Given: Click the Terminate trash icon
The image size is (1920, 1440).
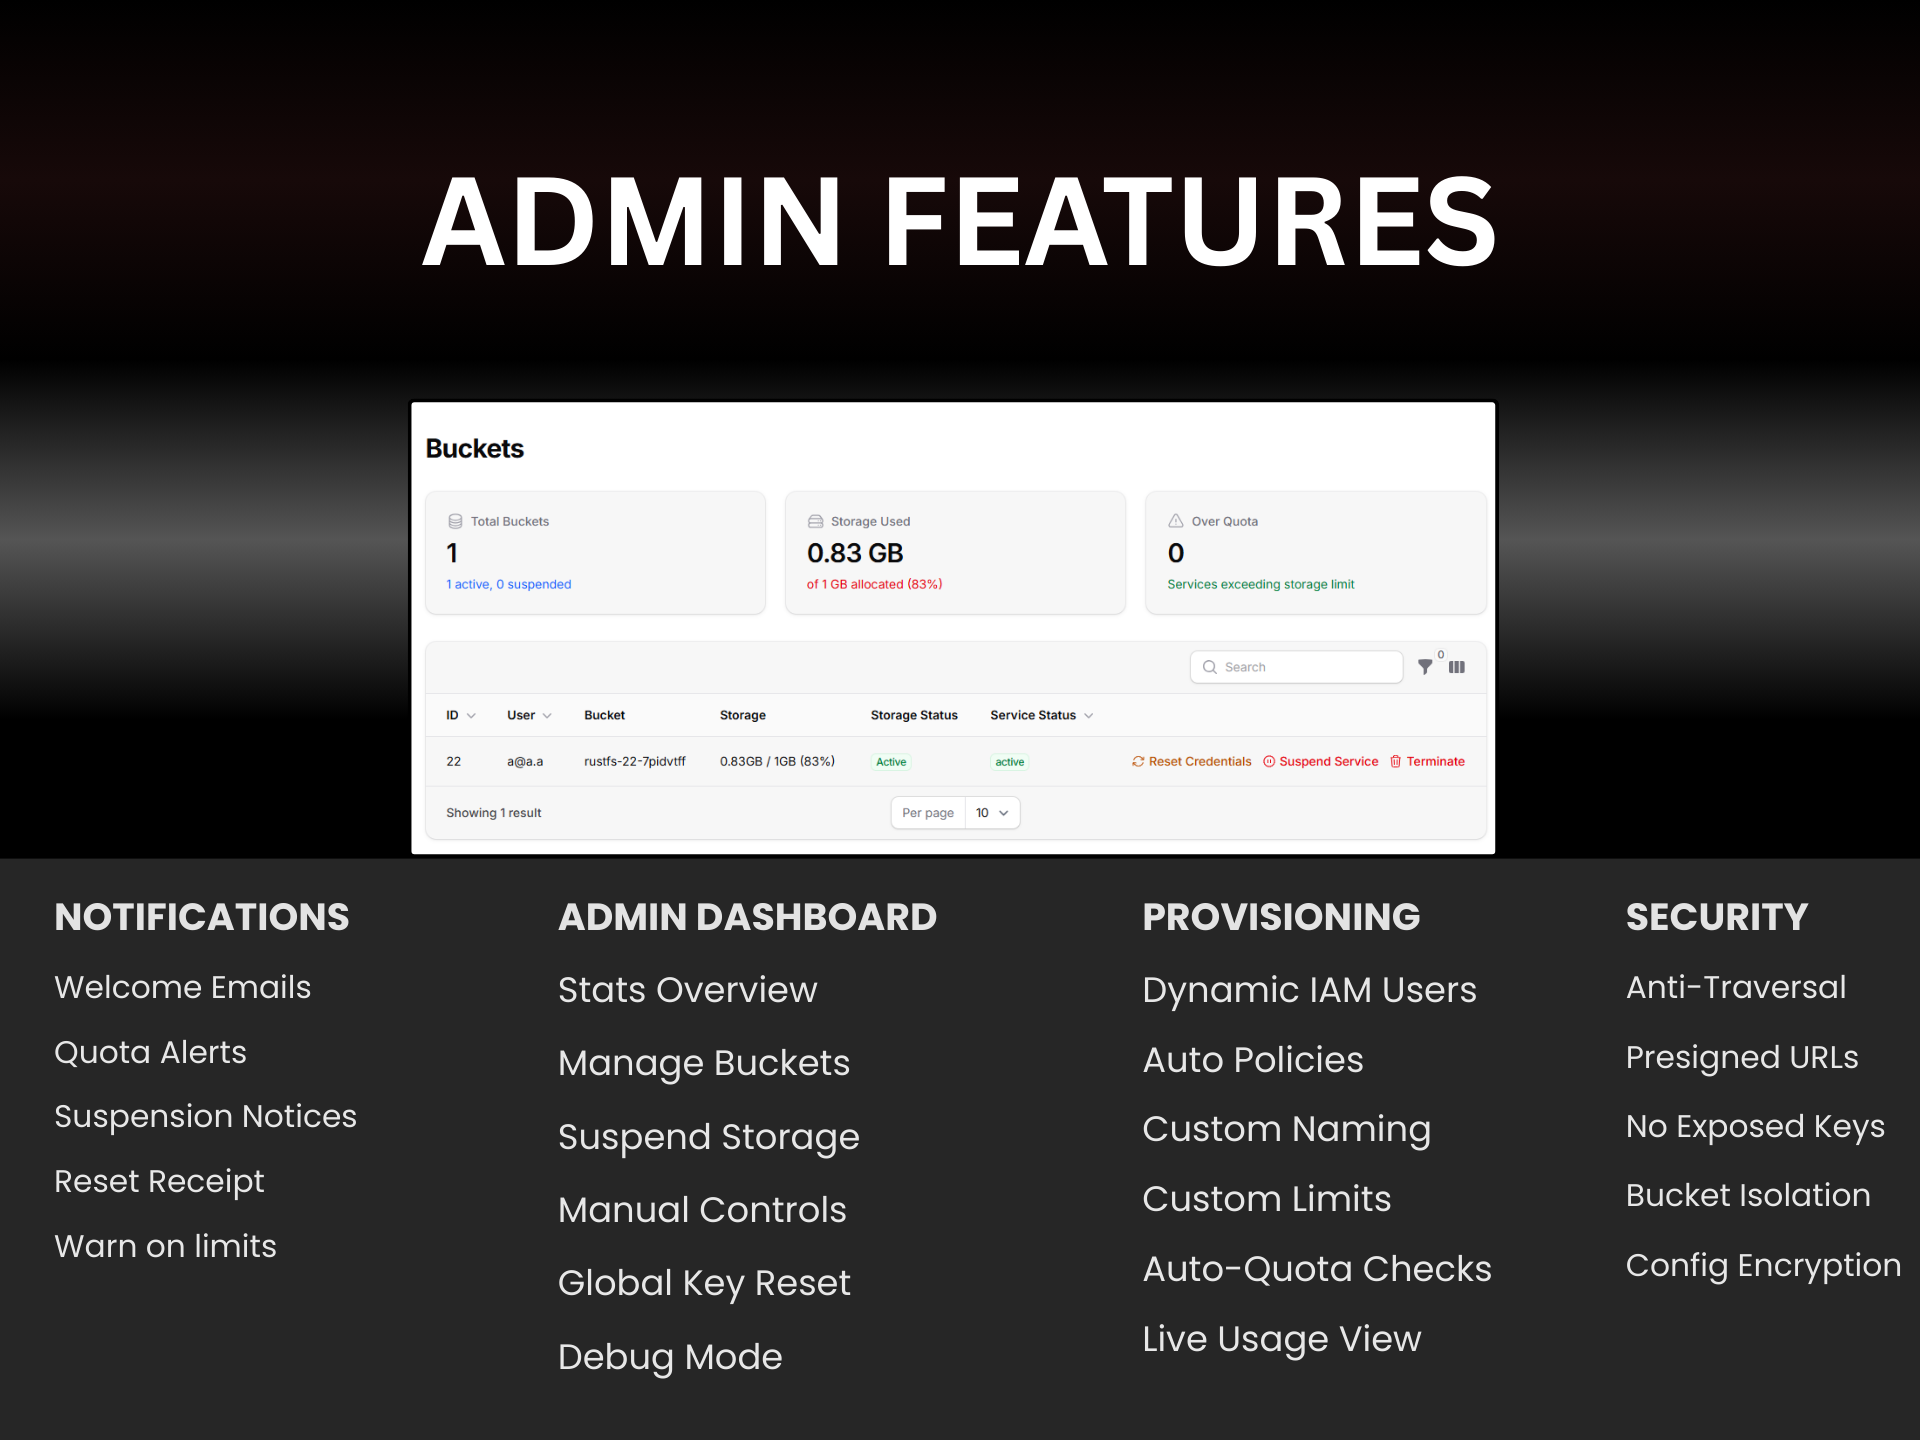Looking at the screenshot, I should coord(1396,762).
